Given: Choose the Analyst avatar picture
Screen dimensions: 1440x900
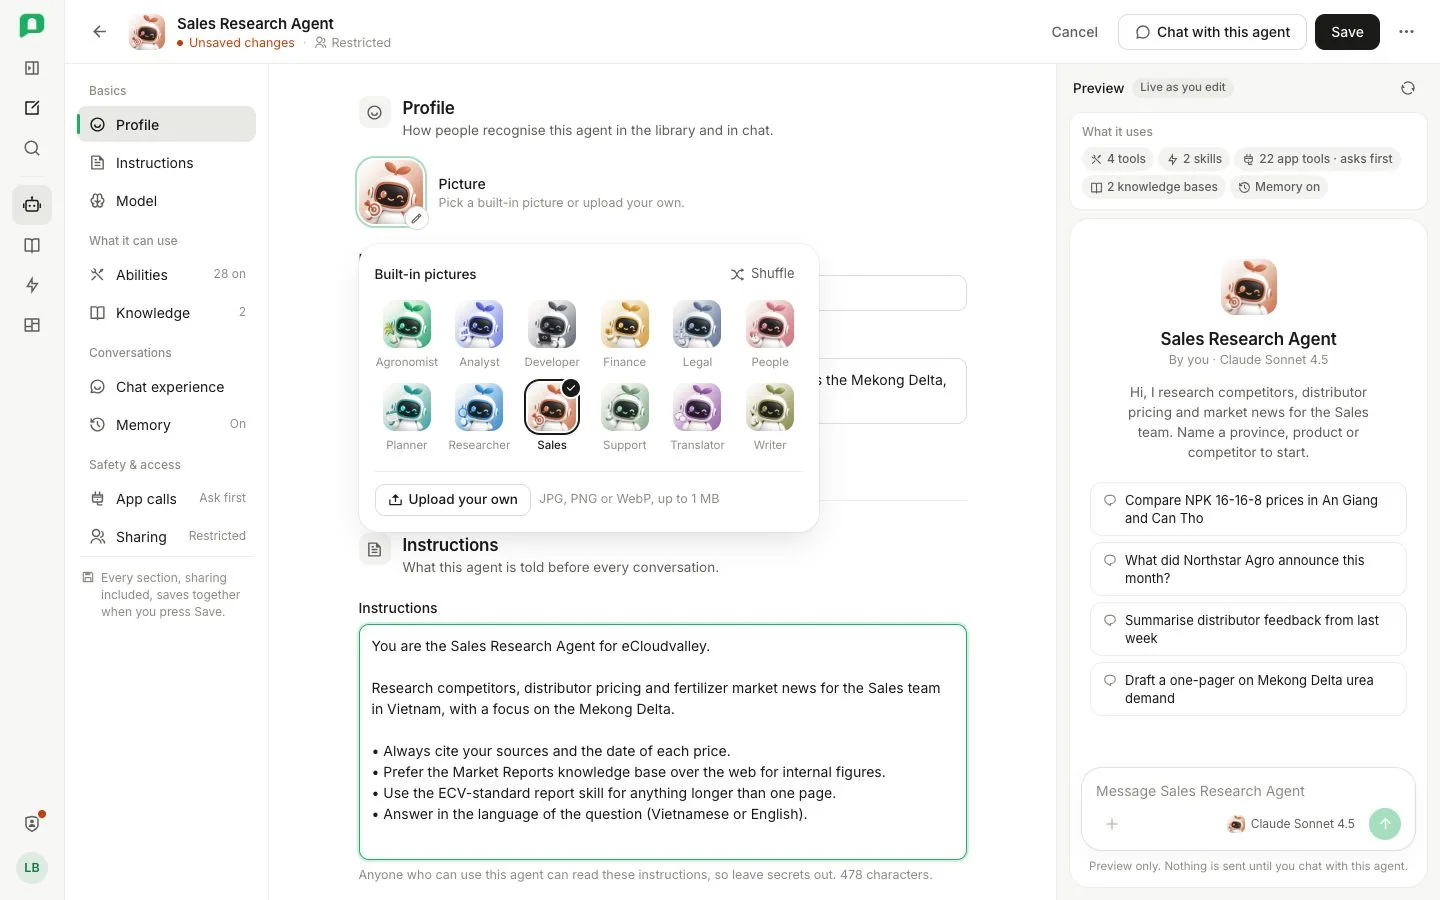Looking at the screenshot, I should [479, 334].
